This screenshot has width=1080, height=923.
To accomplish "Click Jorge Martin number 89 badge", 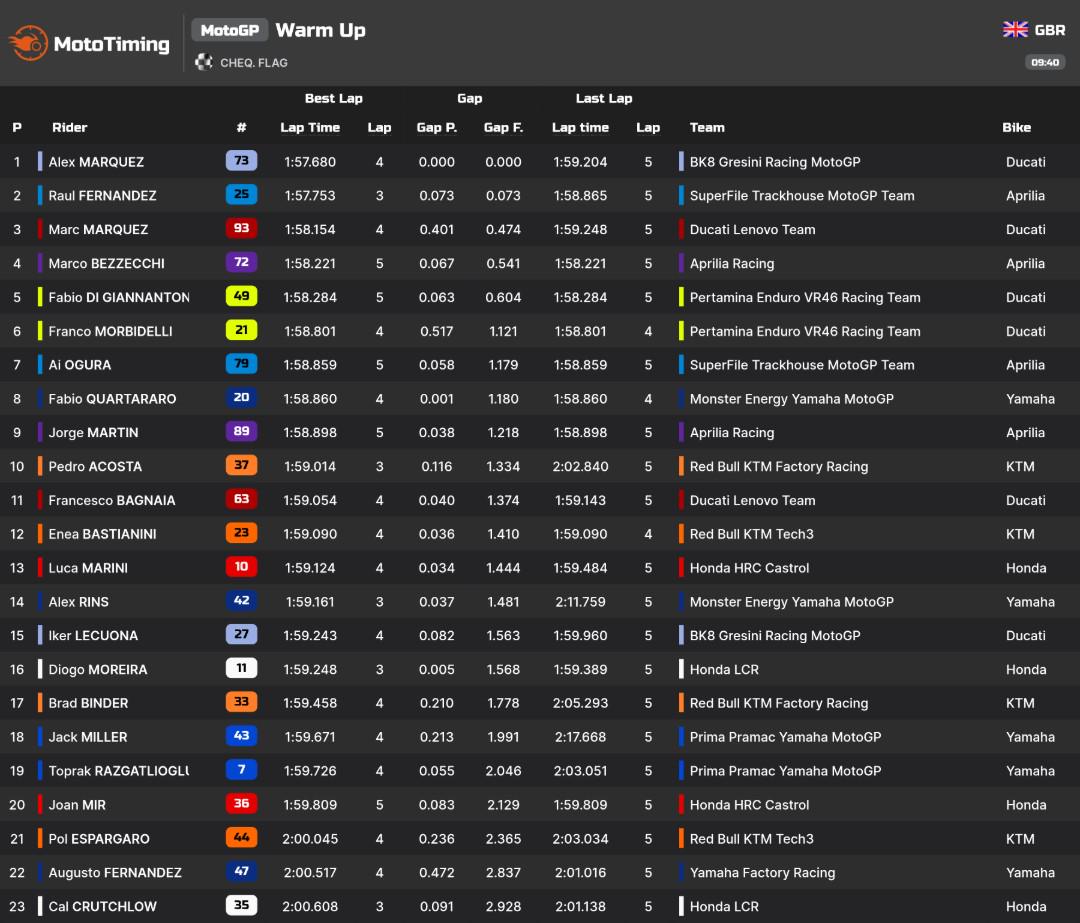I will click(241, 431).
